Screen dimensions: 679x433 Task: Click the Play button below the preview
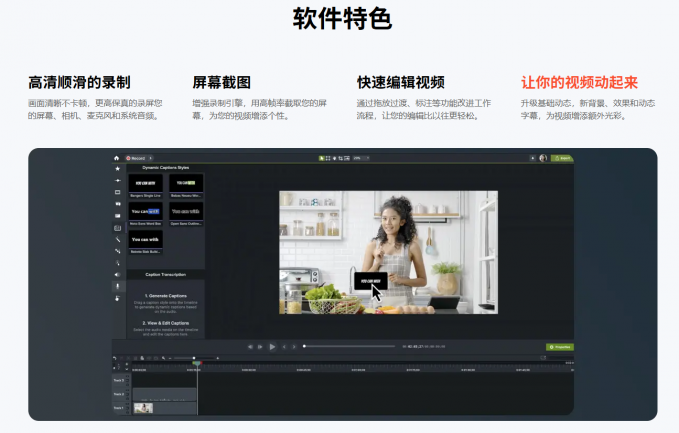click(272, 347)
